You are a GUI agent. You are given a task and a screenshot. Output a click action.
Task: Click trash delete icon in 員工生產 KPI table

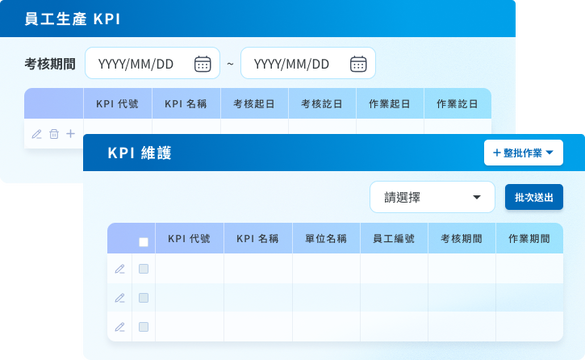(54, 134)
